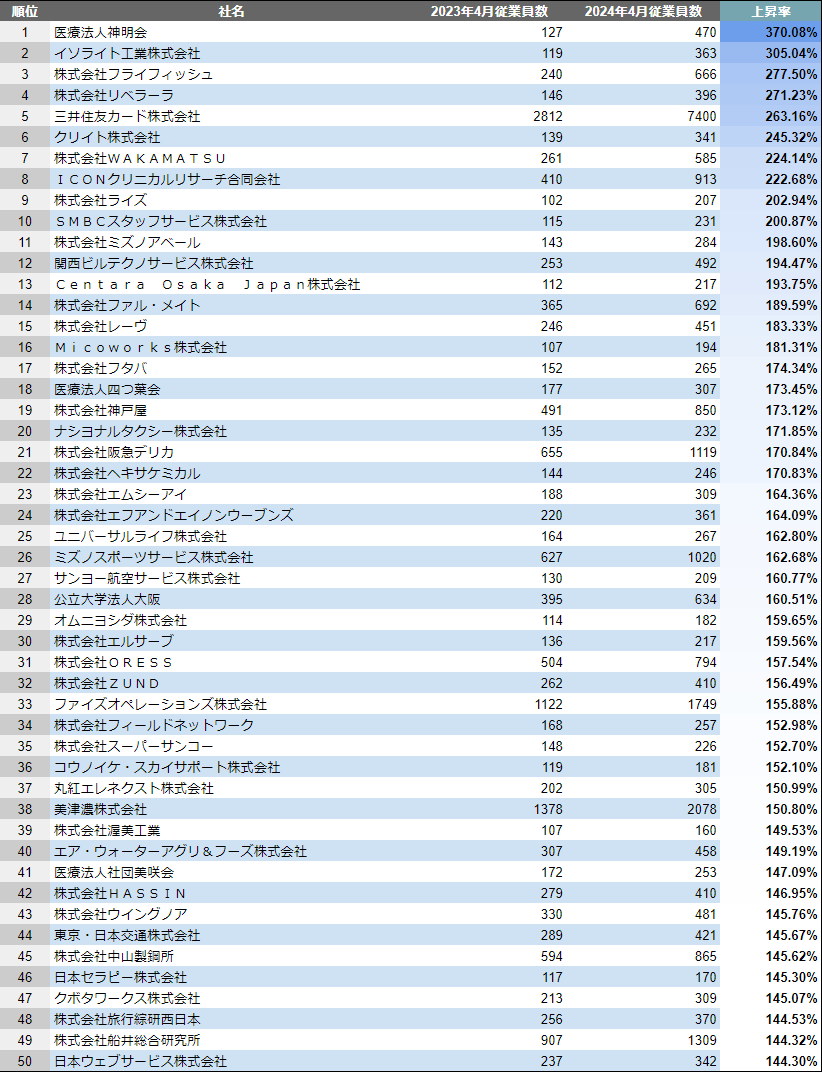822x1073 pixels.
Task: Click エア・ウォーターアグリ＆フーズ株式会社
Action: [181, 851]
